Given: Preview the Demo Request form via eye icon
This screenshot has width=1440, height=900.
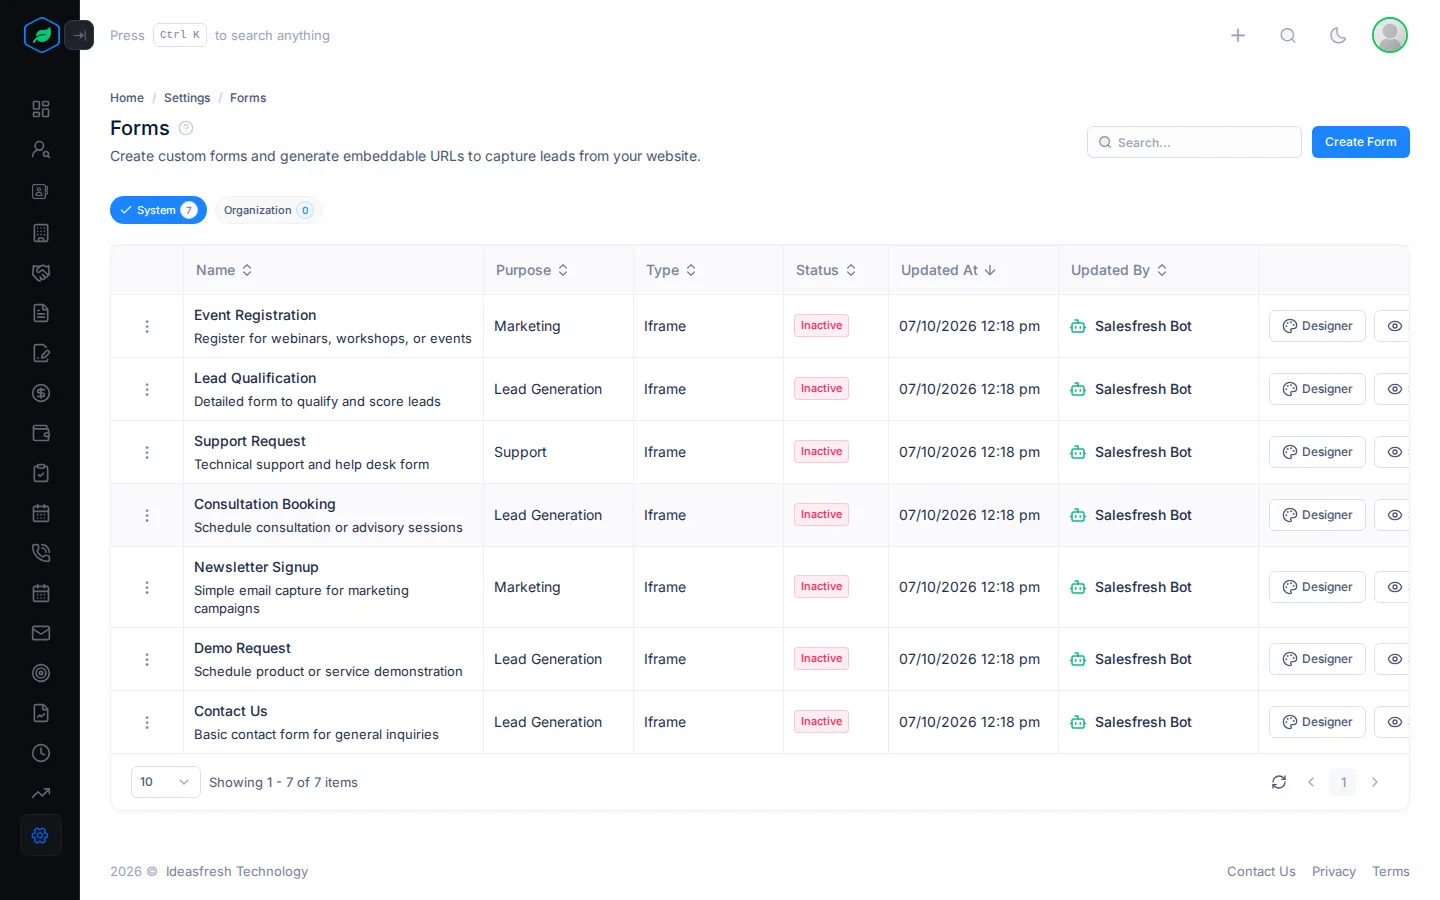Looking at the screenshot, I should [x=1393, y=659].
